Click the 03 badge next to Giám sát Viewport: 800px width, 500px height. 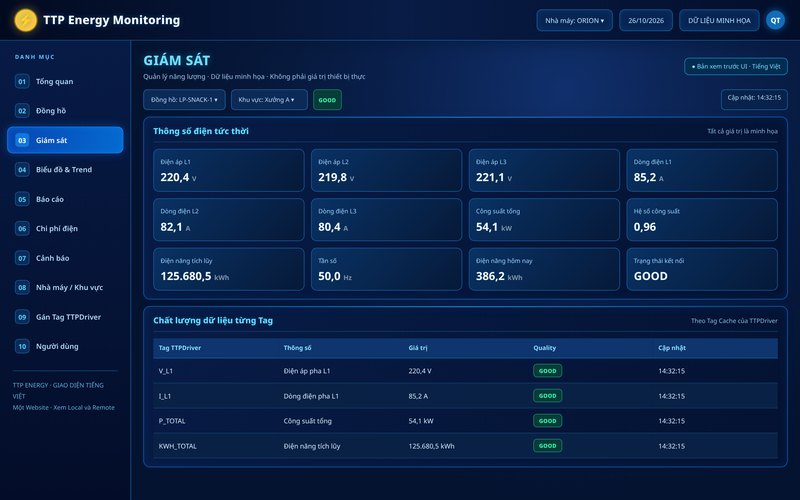tap(22, 140)
